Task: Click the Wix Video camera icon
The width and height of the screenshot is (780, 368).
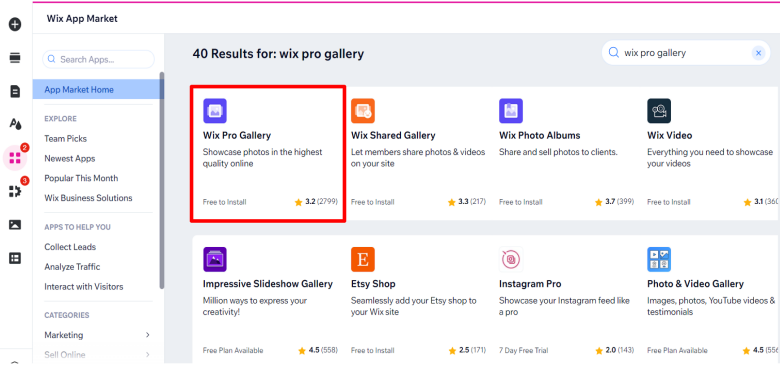Action: click(x=659, y=111)
